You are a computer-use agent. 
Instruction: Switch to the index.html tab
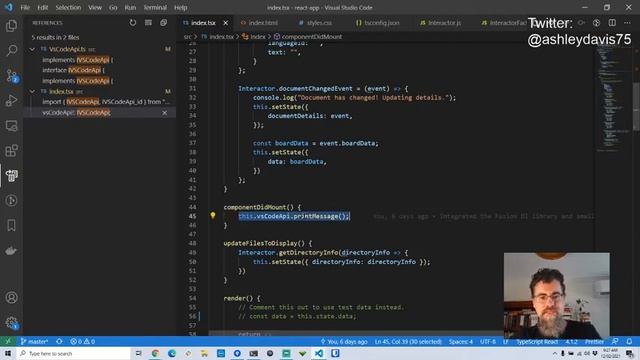(260, 23)
